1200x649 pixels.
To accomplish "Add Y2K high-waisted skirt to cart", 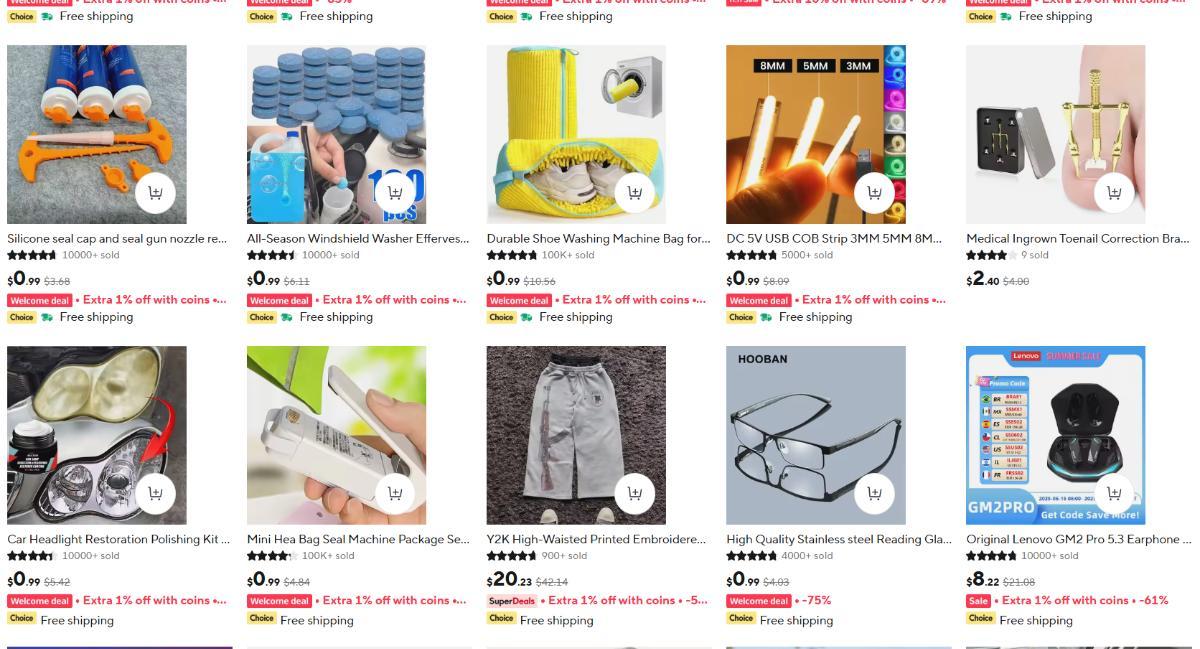I will [635, 493].
